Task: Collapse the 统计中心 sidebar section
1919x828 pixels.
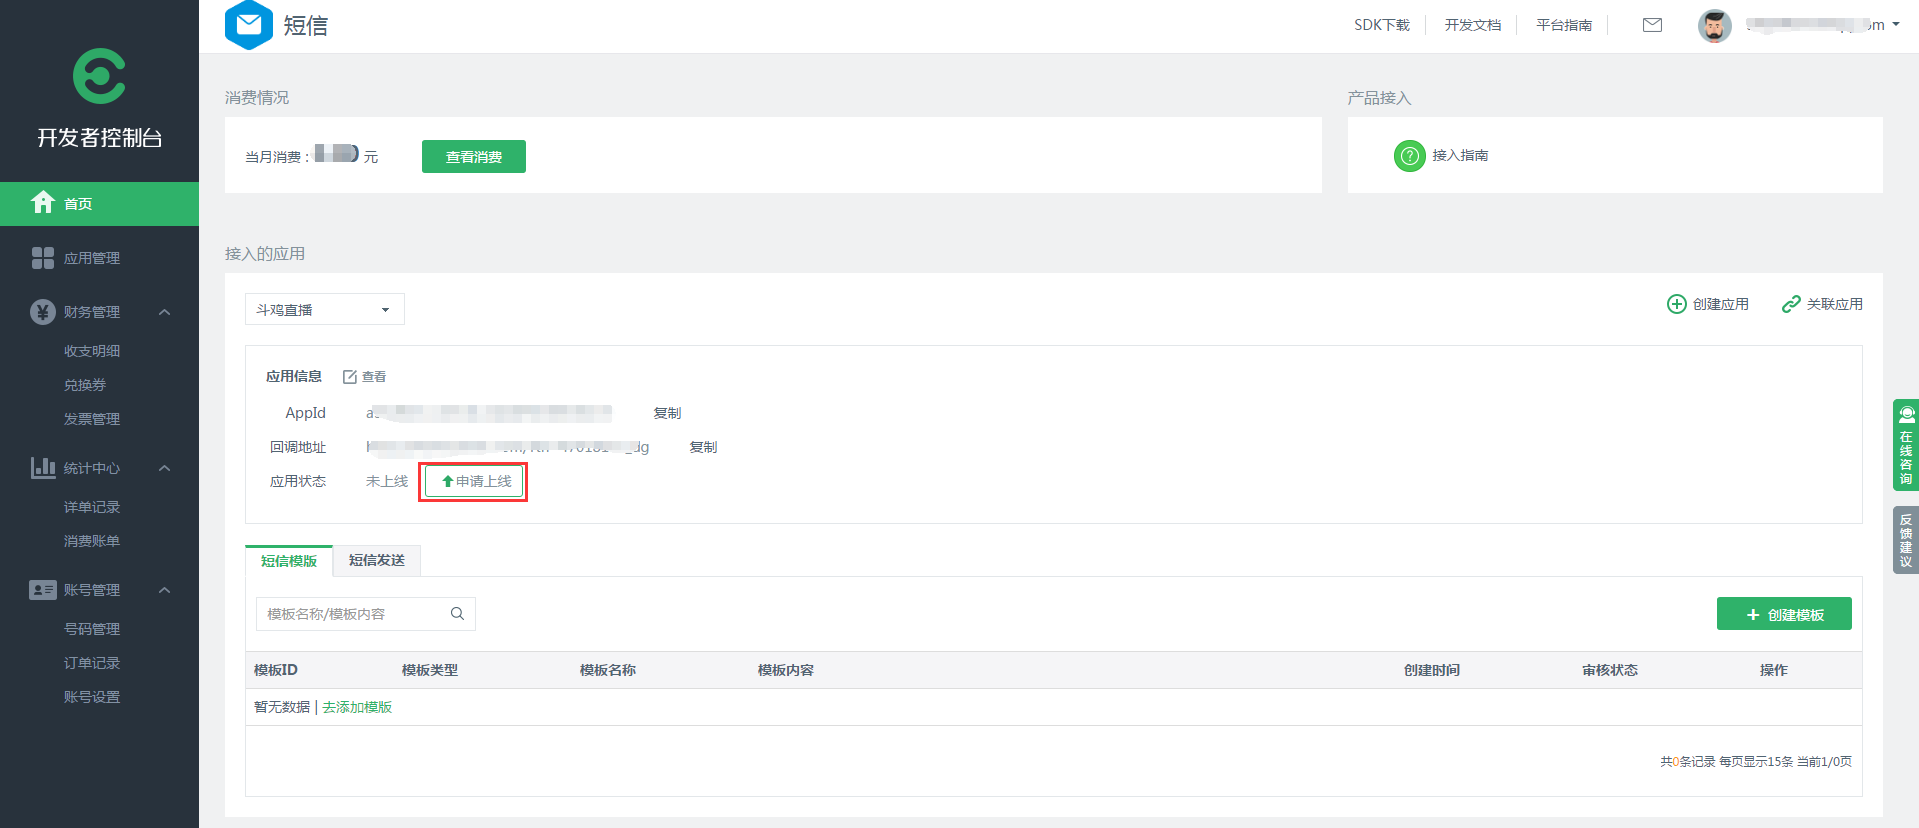Action: (x=164, y=468)
